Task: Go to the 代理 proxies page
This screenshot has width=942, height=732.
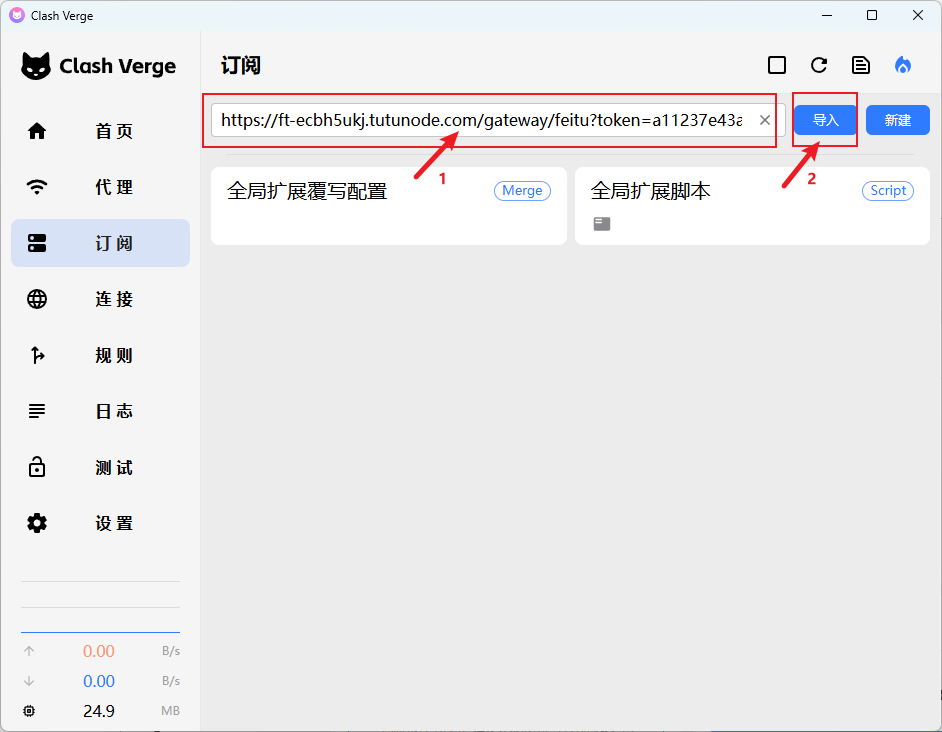Action: pos(100,187)
